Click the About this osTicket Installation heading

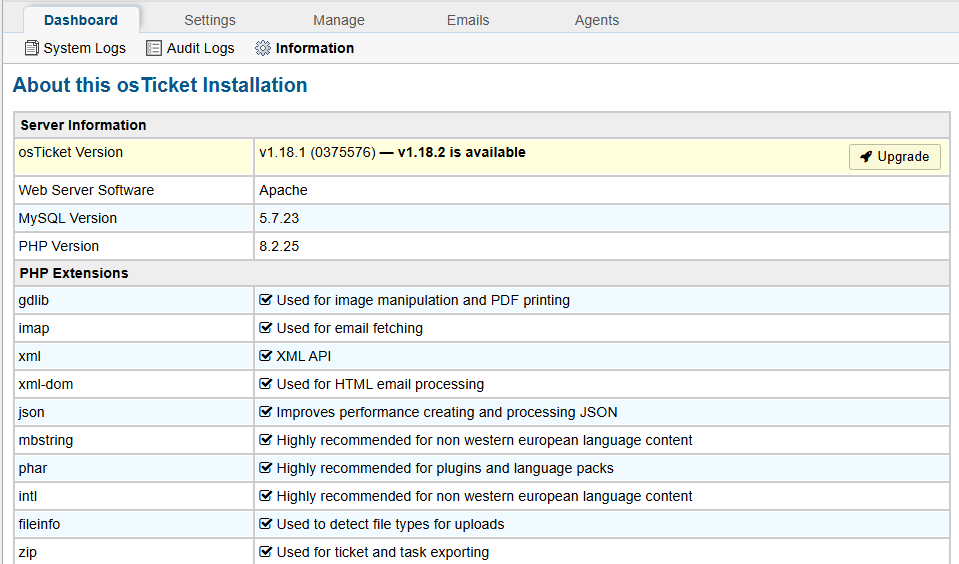point(160,85)
